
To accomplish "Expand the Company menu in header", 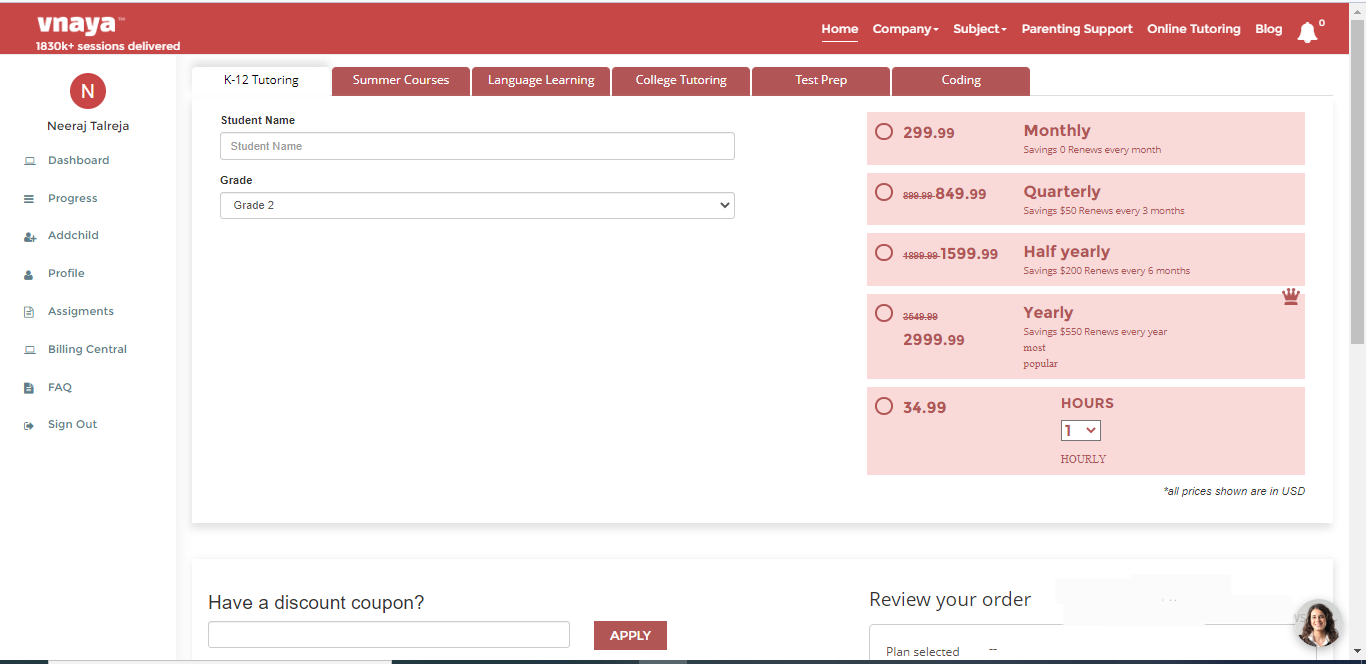I will click(905, 29).
